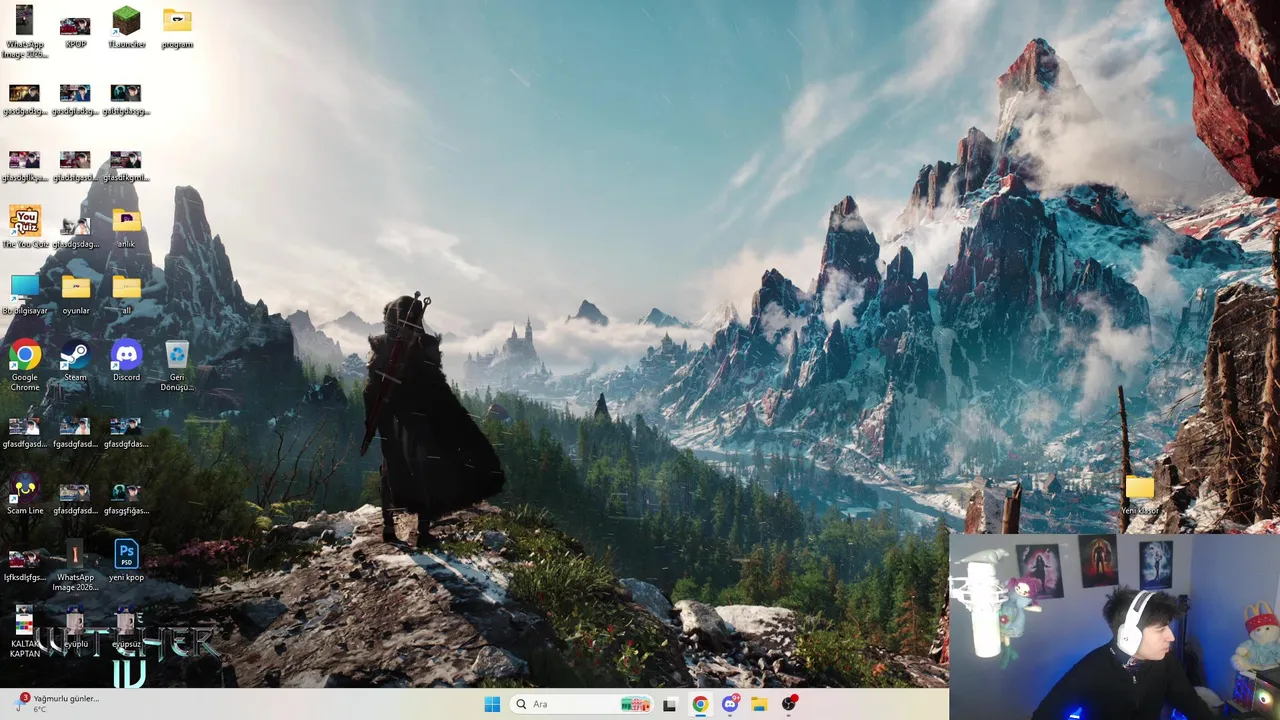Image resolution: width=1280 pixels, height=720 pixels.
Task: Open Discord from the taskbar
Action: tap(730, 704)
